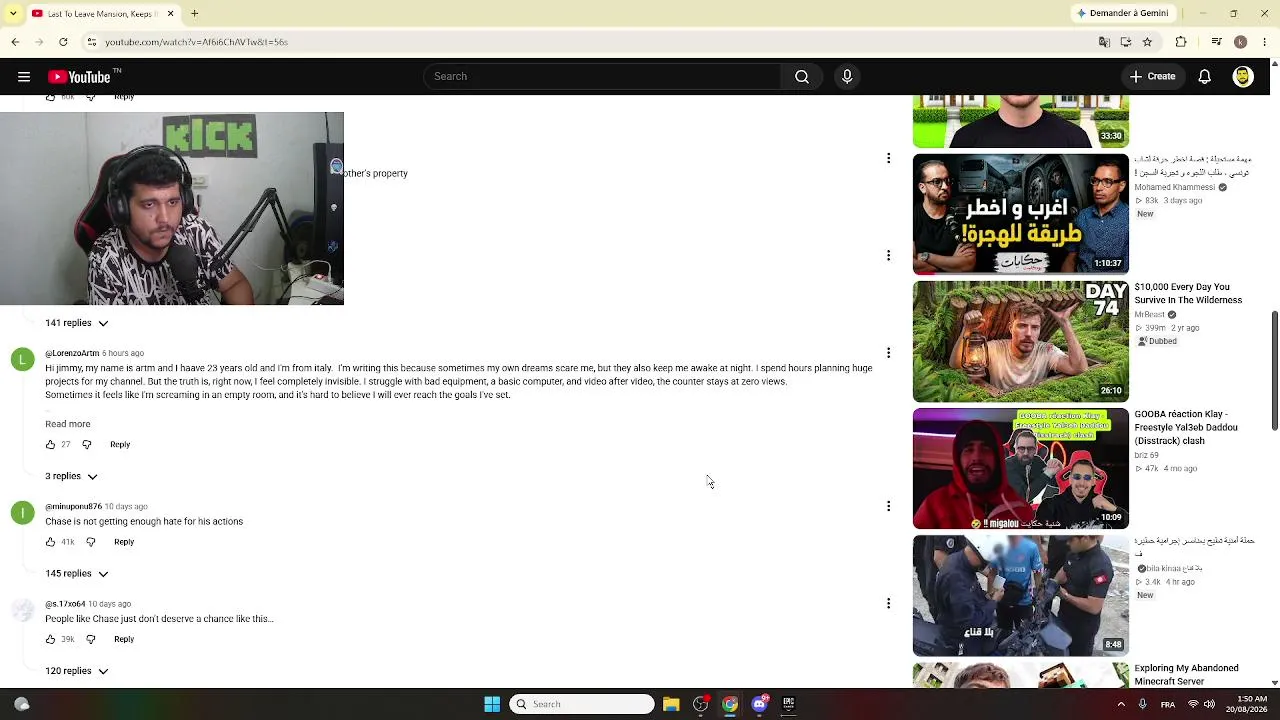Focus the YouTube search field
This screenshot has height=720, width=1280.
tap(602, 77)
